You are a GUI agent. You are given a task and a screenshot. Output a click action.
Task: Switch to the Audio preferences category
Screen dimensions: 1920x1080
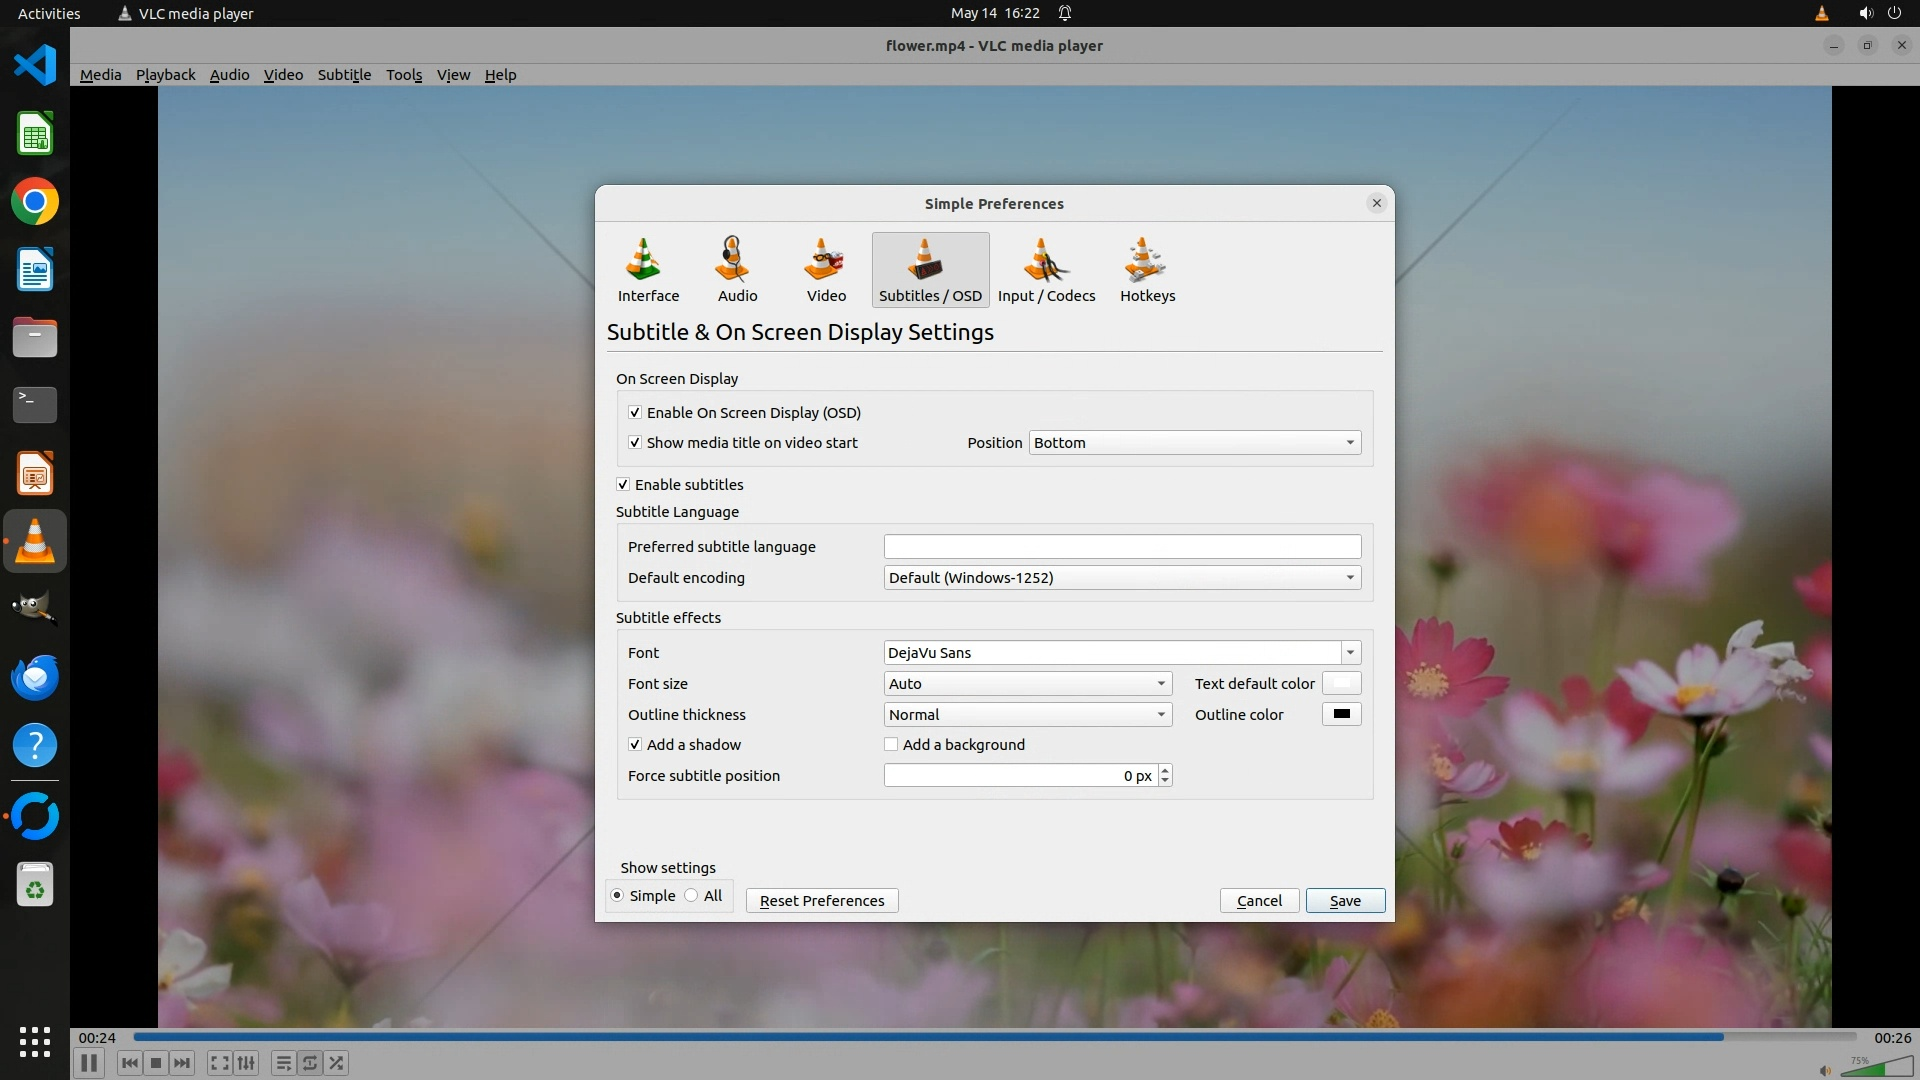click(x=737, y=270)
